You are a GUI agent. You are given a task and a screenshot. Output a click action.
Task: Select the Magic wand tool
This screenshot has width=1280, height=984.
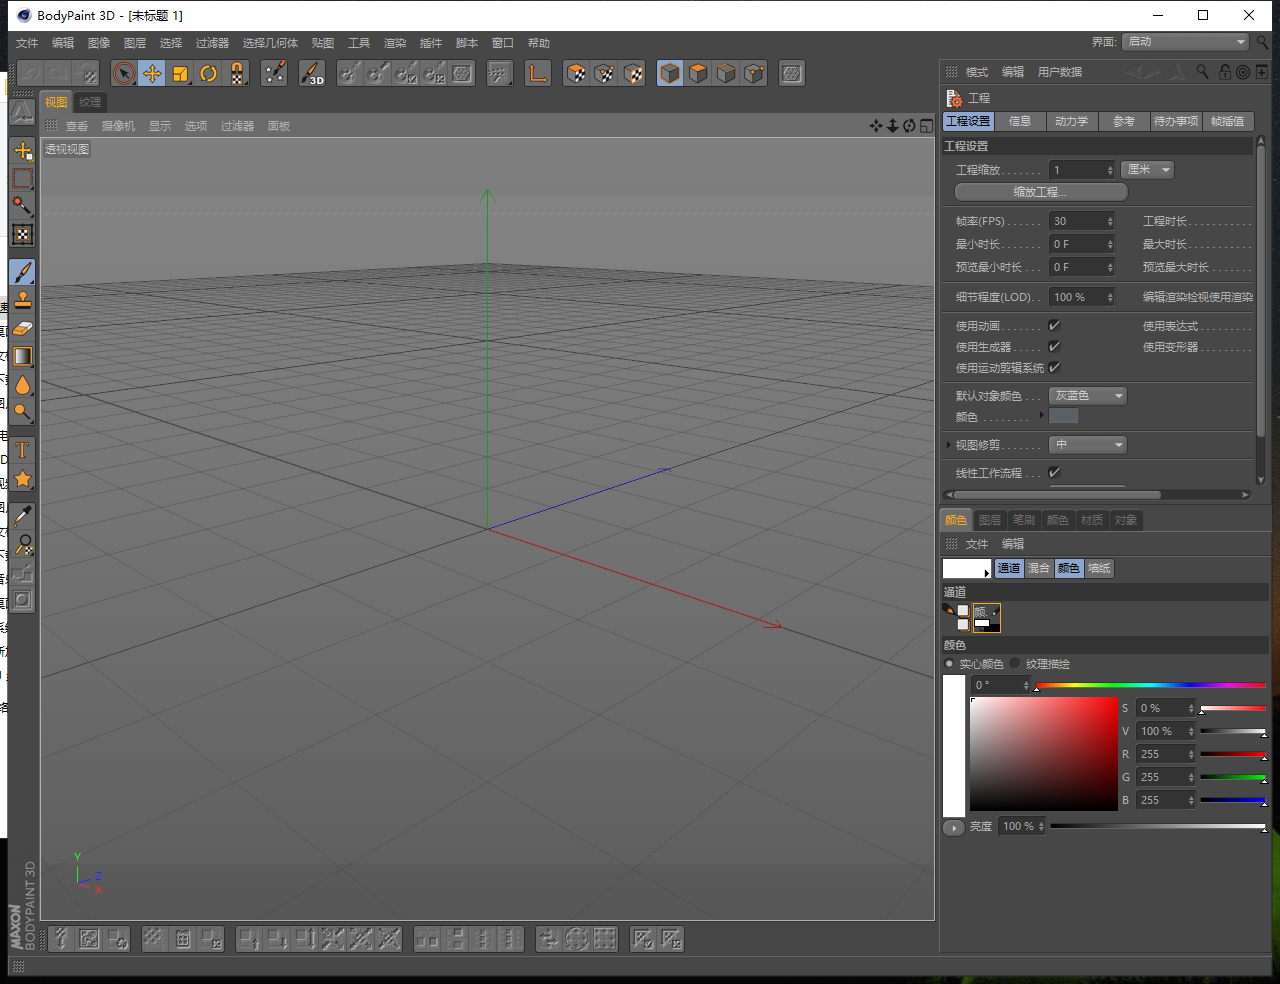click(x=23, y=206)
